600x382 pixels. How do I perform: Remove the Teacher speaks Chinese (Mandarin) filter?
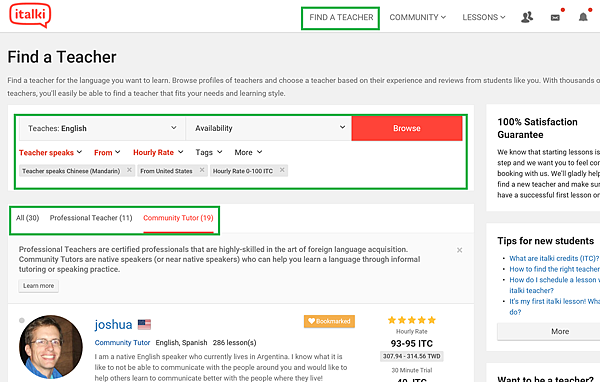coord(129,170)
